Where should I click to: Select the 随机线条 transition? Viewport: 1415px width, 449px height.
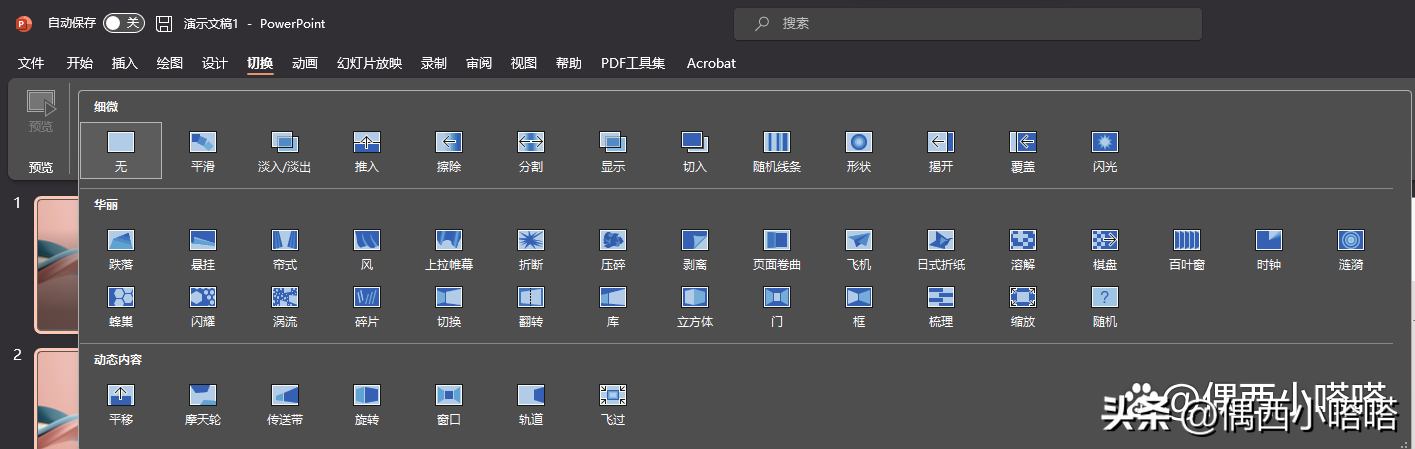pyautogui.click(x=777, y=151)
